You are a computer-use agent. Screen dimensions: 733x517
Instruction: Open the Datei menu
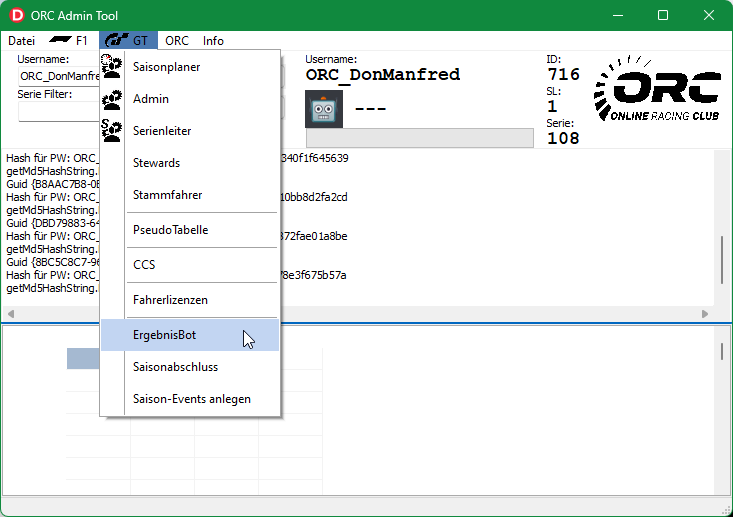click(21, 41)
